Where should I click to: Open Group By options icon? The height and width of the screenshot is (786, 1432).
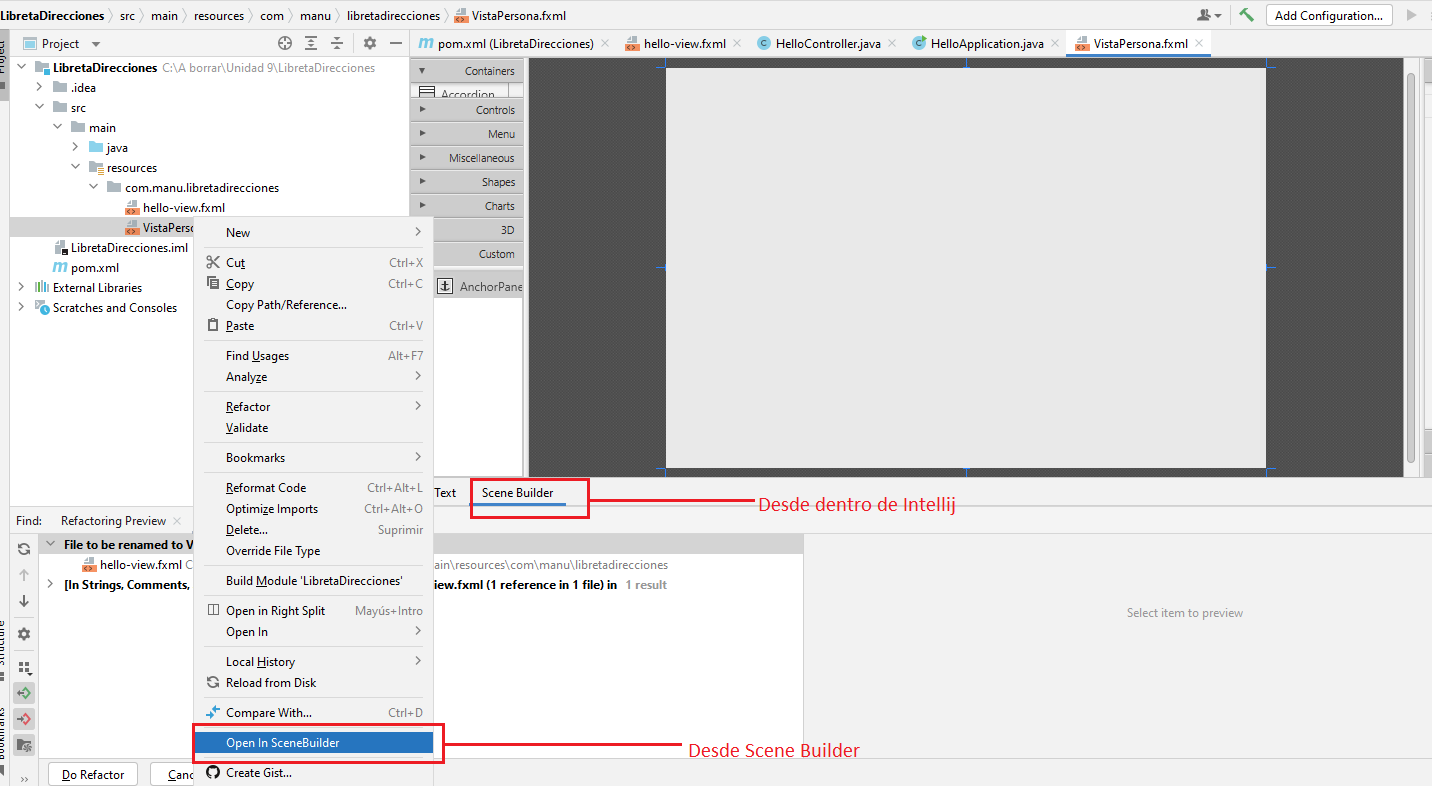tap(24, 667)
